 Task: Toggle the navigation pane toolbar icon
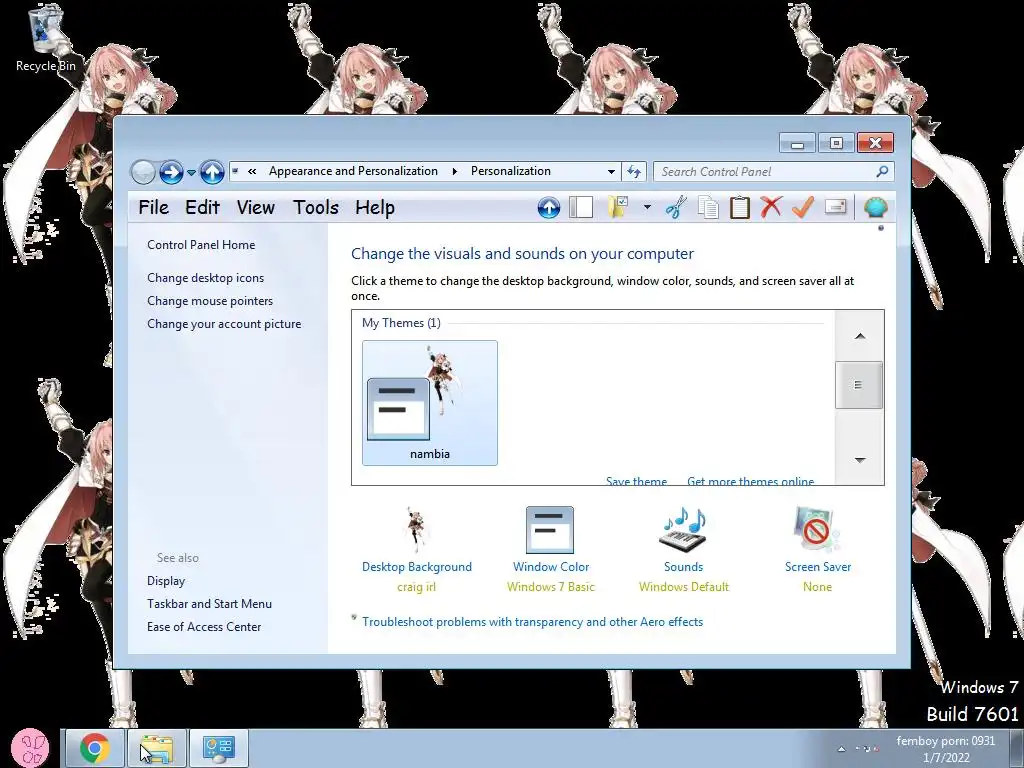[x=581, y=208]
